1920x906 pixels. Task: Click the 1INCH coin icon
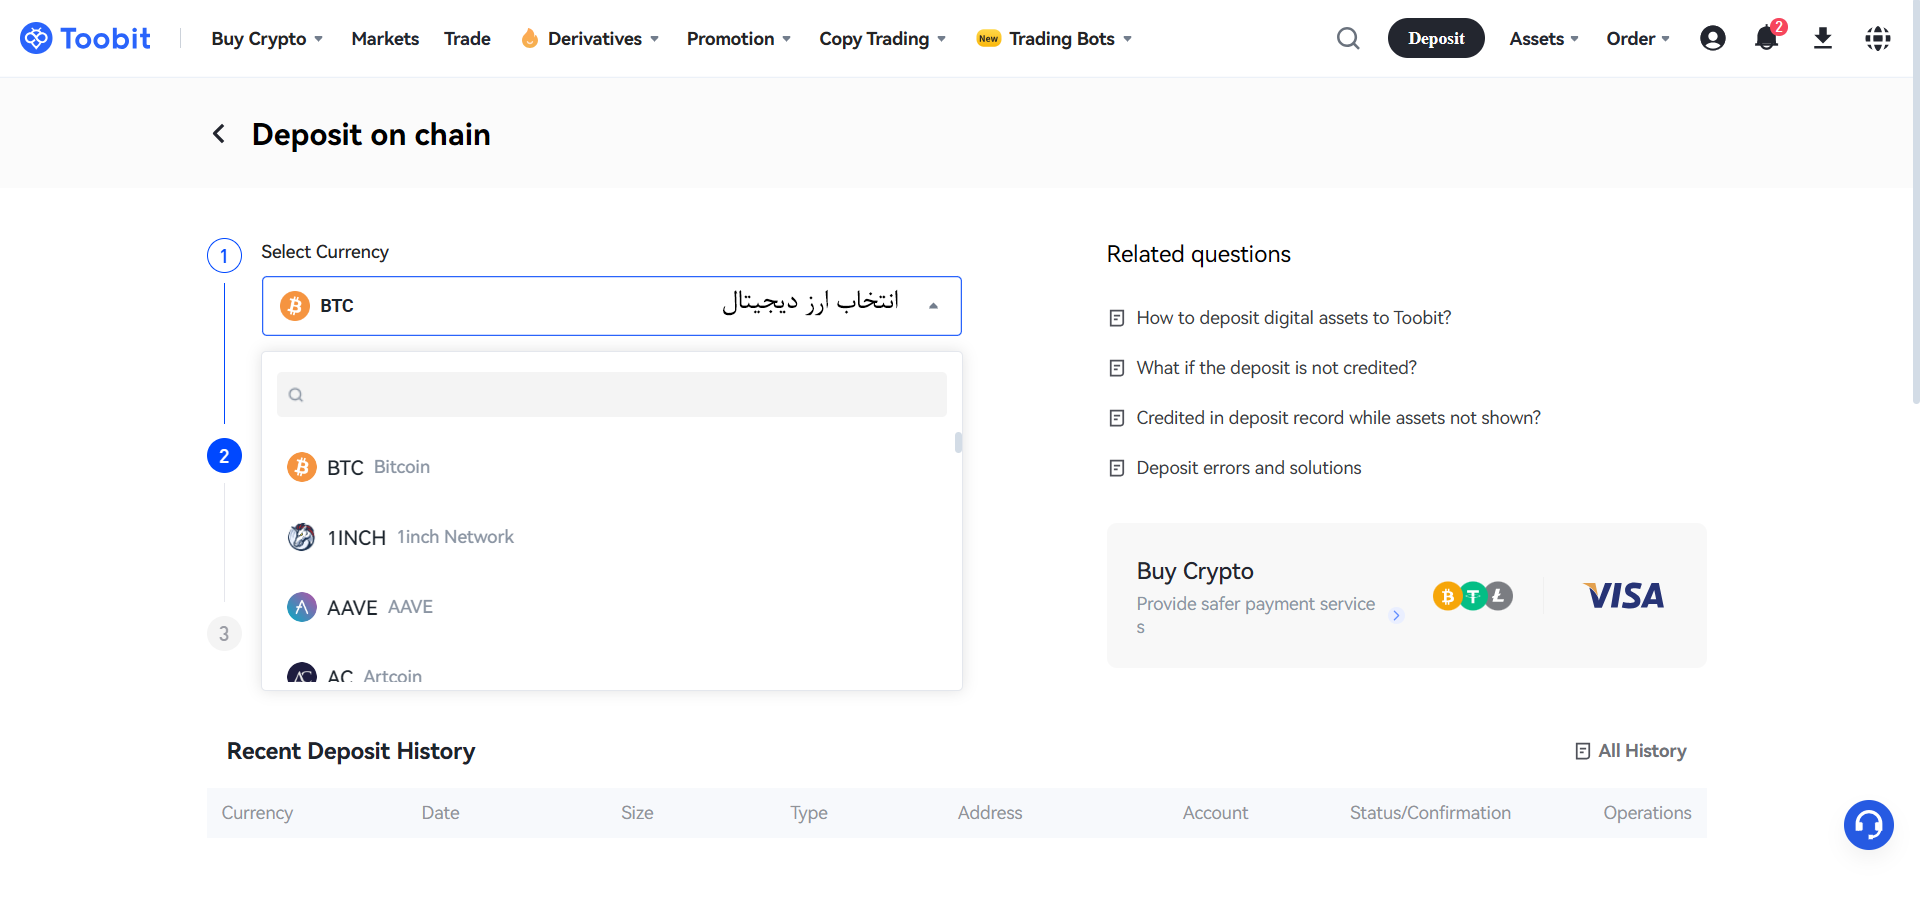302,537
